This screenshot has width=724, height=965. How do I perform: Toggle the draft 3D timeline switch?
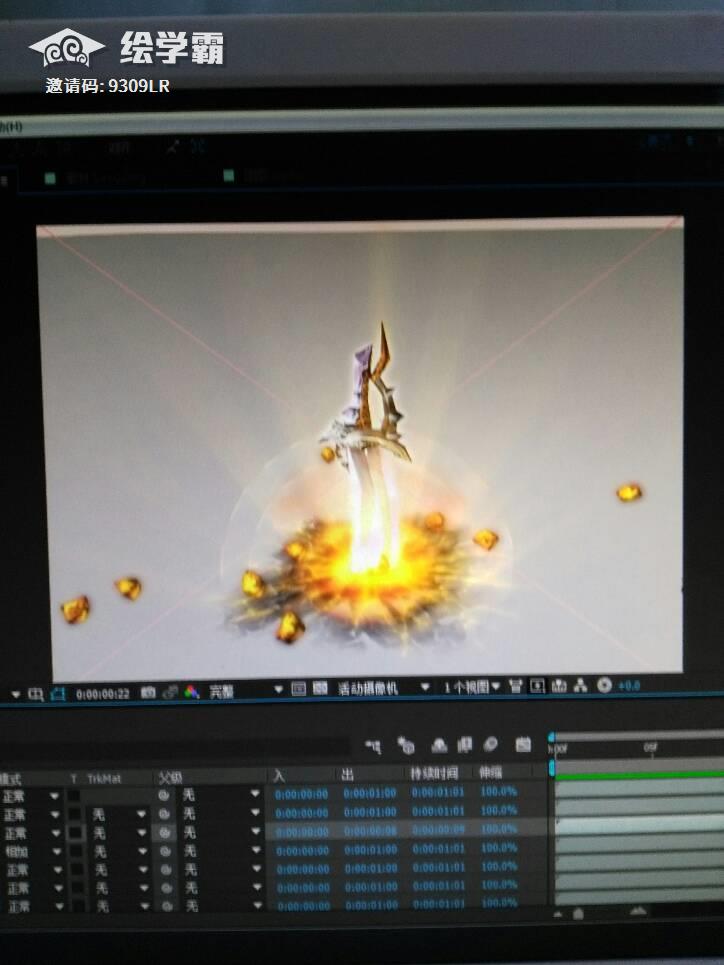pyautogui.click(x=405, y=745)
